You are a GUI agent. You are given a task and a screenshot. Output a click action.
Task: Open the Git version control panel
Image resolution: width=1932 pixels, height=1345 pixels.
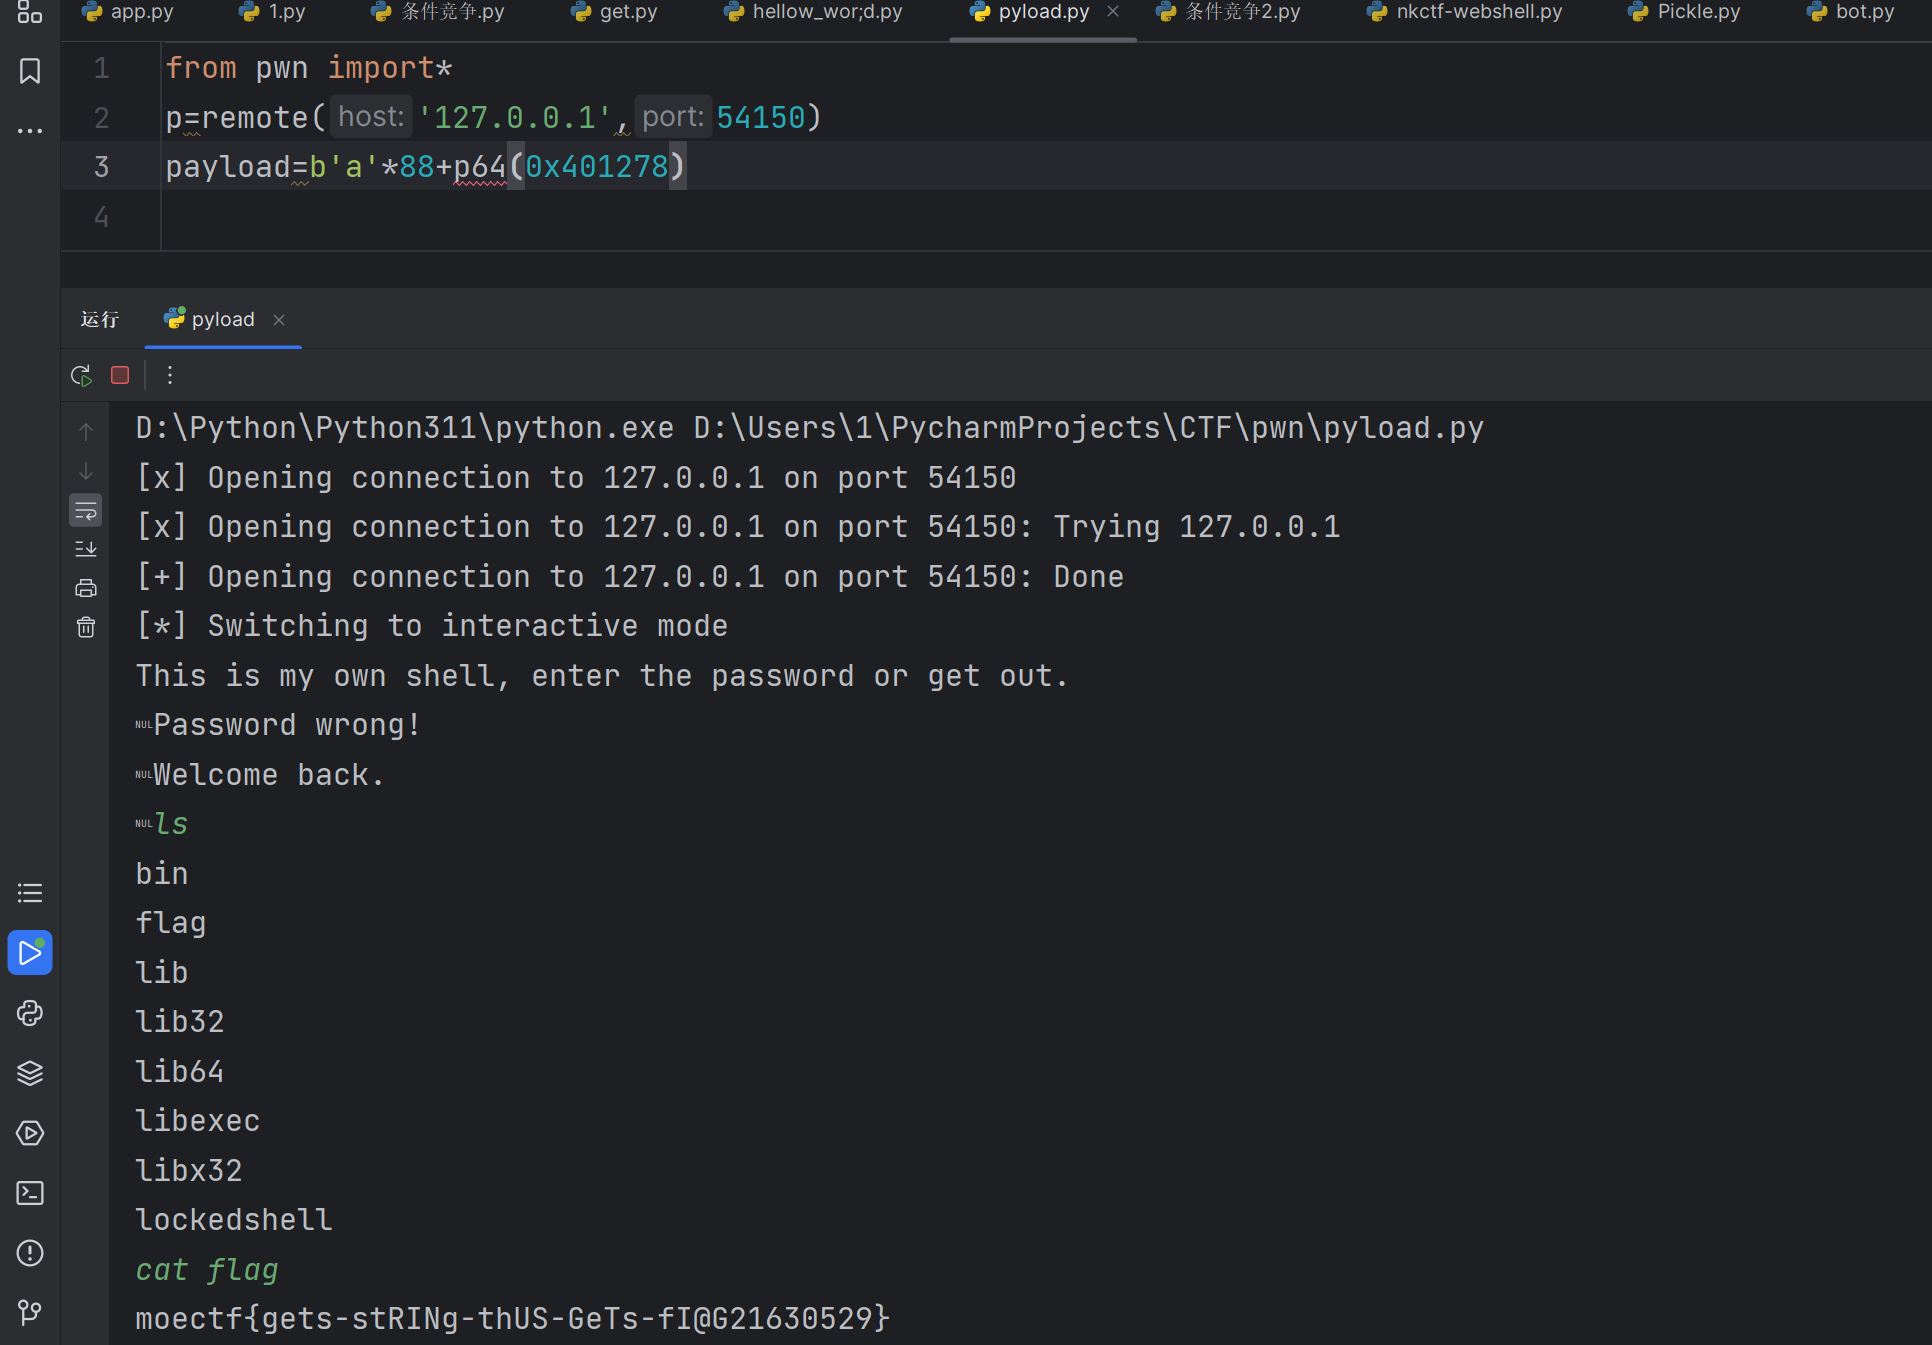point(30,1311)
